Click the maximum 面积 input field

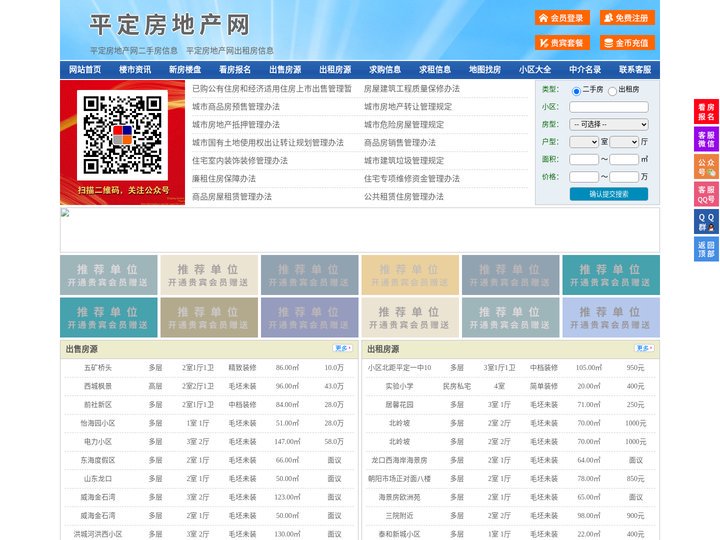click(624, 159)
